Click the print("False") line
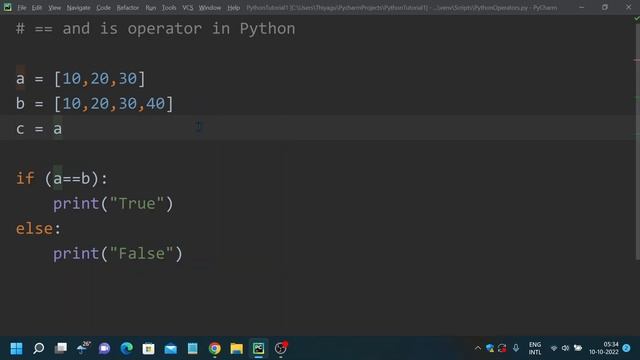The width and height of the screenshot is (640, 360). click(x=118, y=253)
